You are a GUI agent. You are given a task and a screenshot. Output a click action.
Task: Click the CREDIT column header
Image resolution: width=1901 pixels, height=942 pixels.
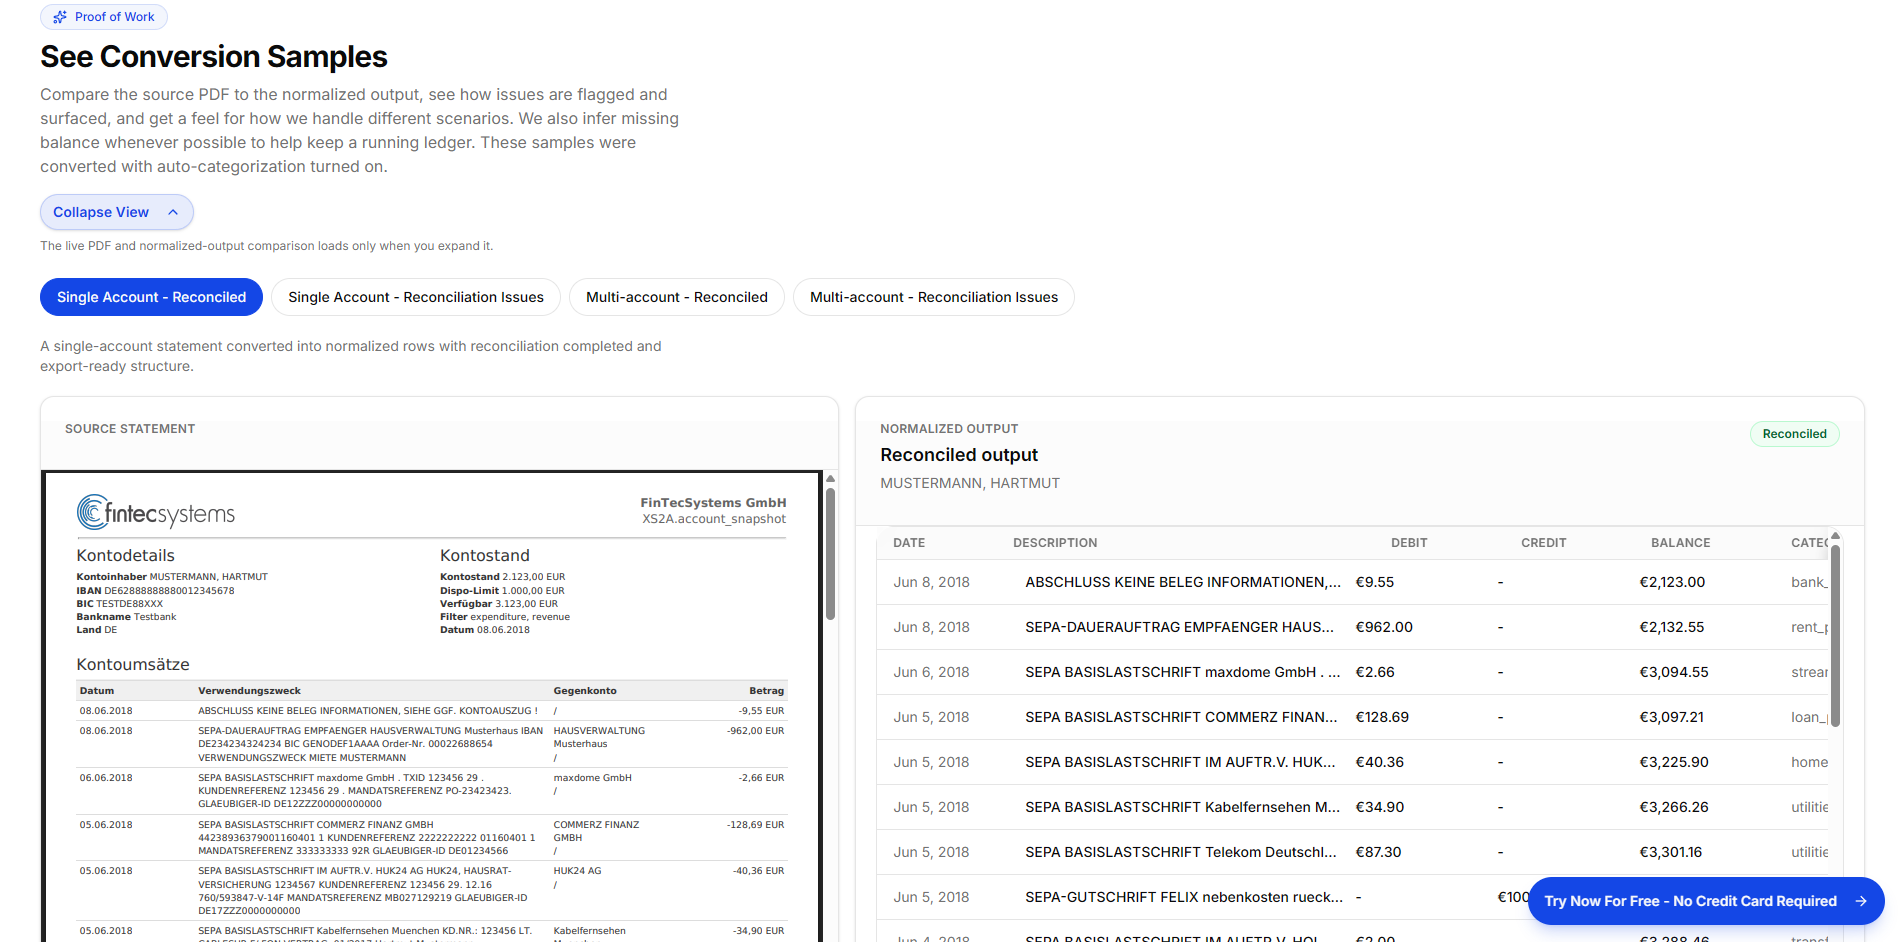1543,542
